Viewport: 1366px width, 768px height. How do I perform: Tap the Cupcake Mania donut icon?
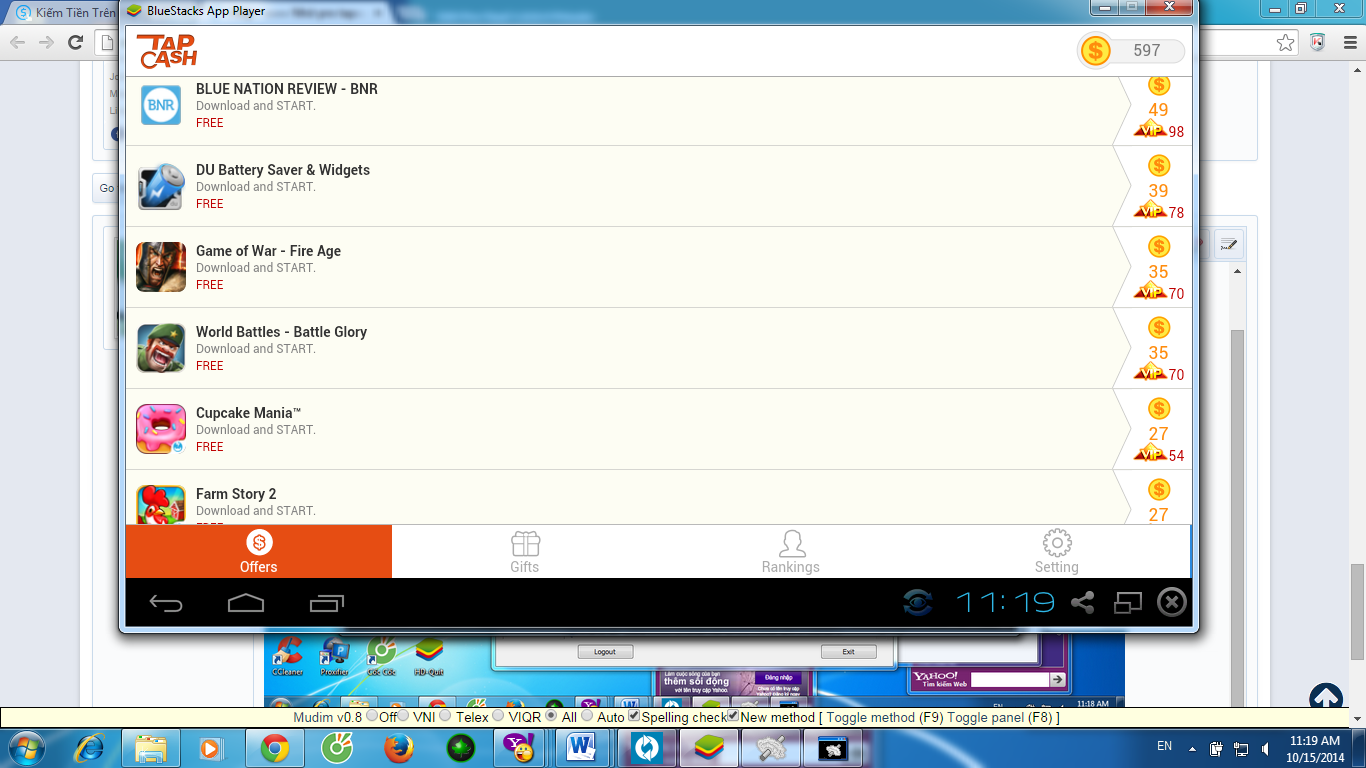click(161, 429)
